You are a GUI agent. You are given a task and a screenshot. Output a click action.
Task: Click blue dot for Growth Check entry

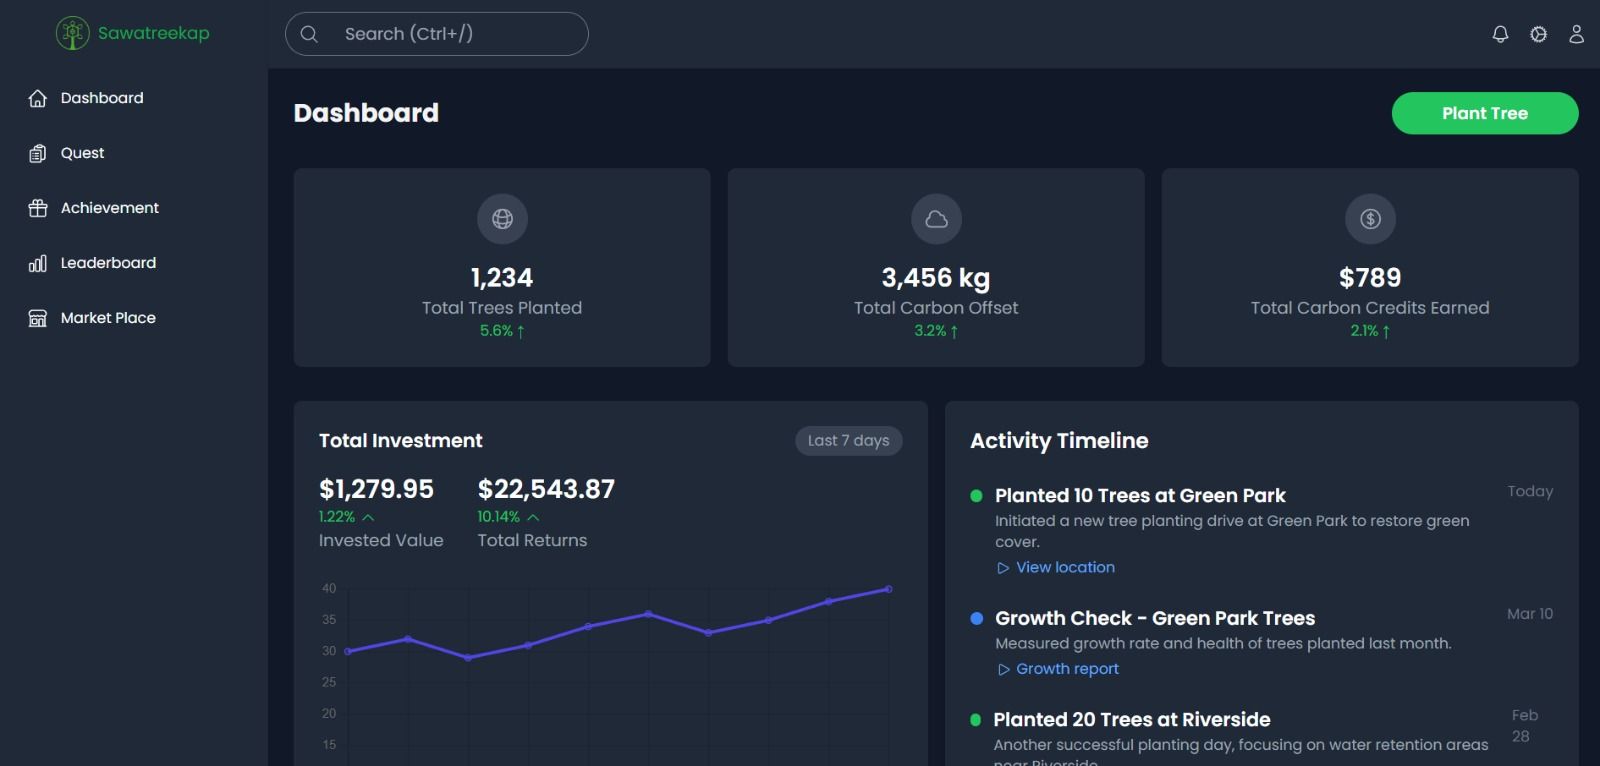coord(976,619)
